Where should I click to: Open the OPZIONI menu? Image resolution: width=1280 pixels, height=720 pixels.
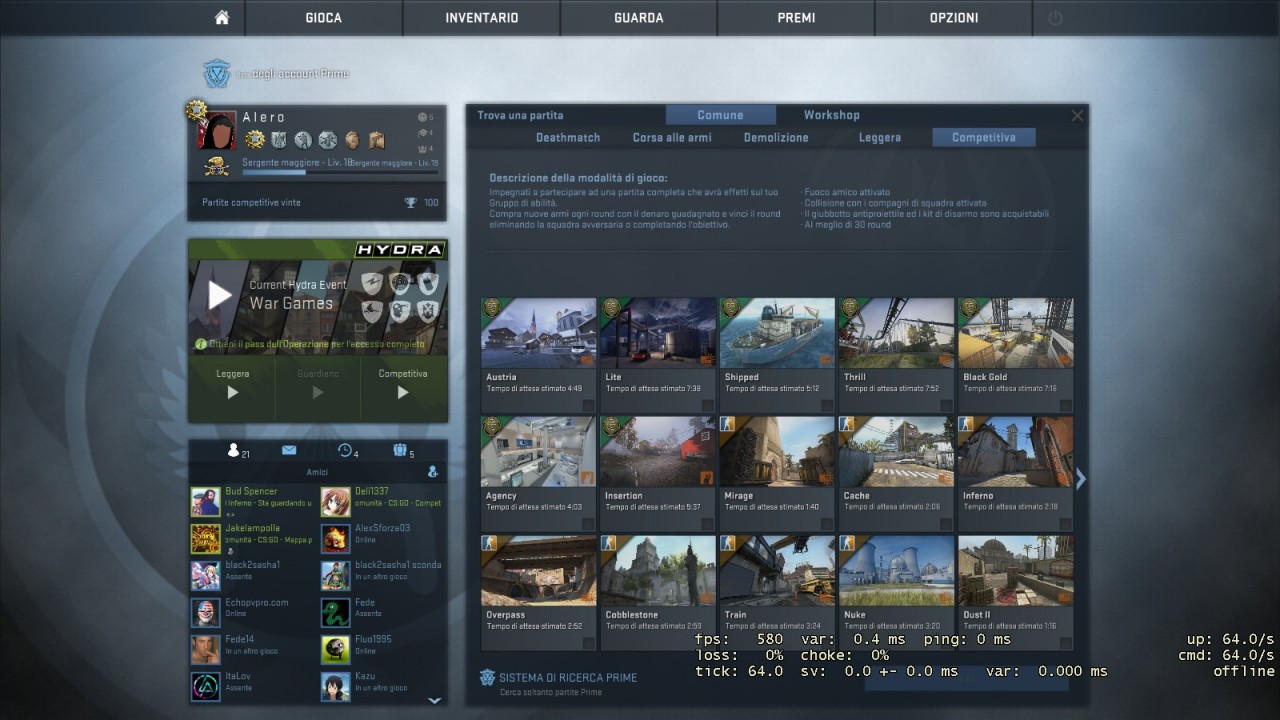(954, 18)
